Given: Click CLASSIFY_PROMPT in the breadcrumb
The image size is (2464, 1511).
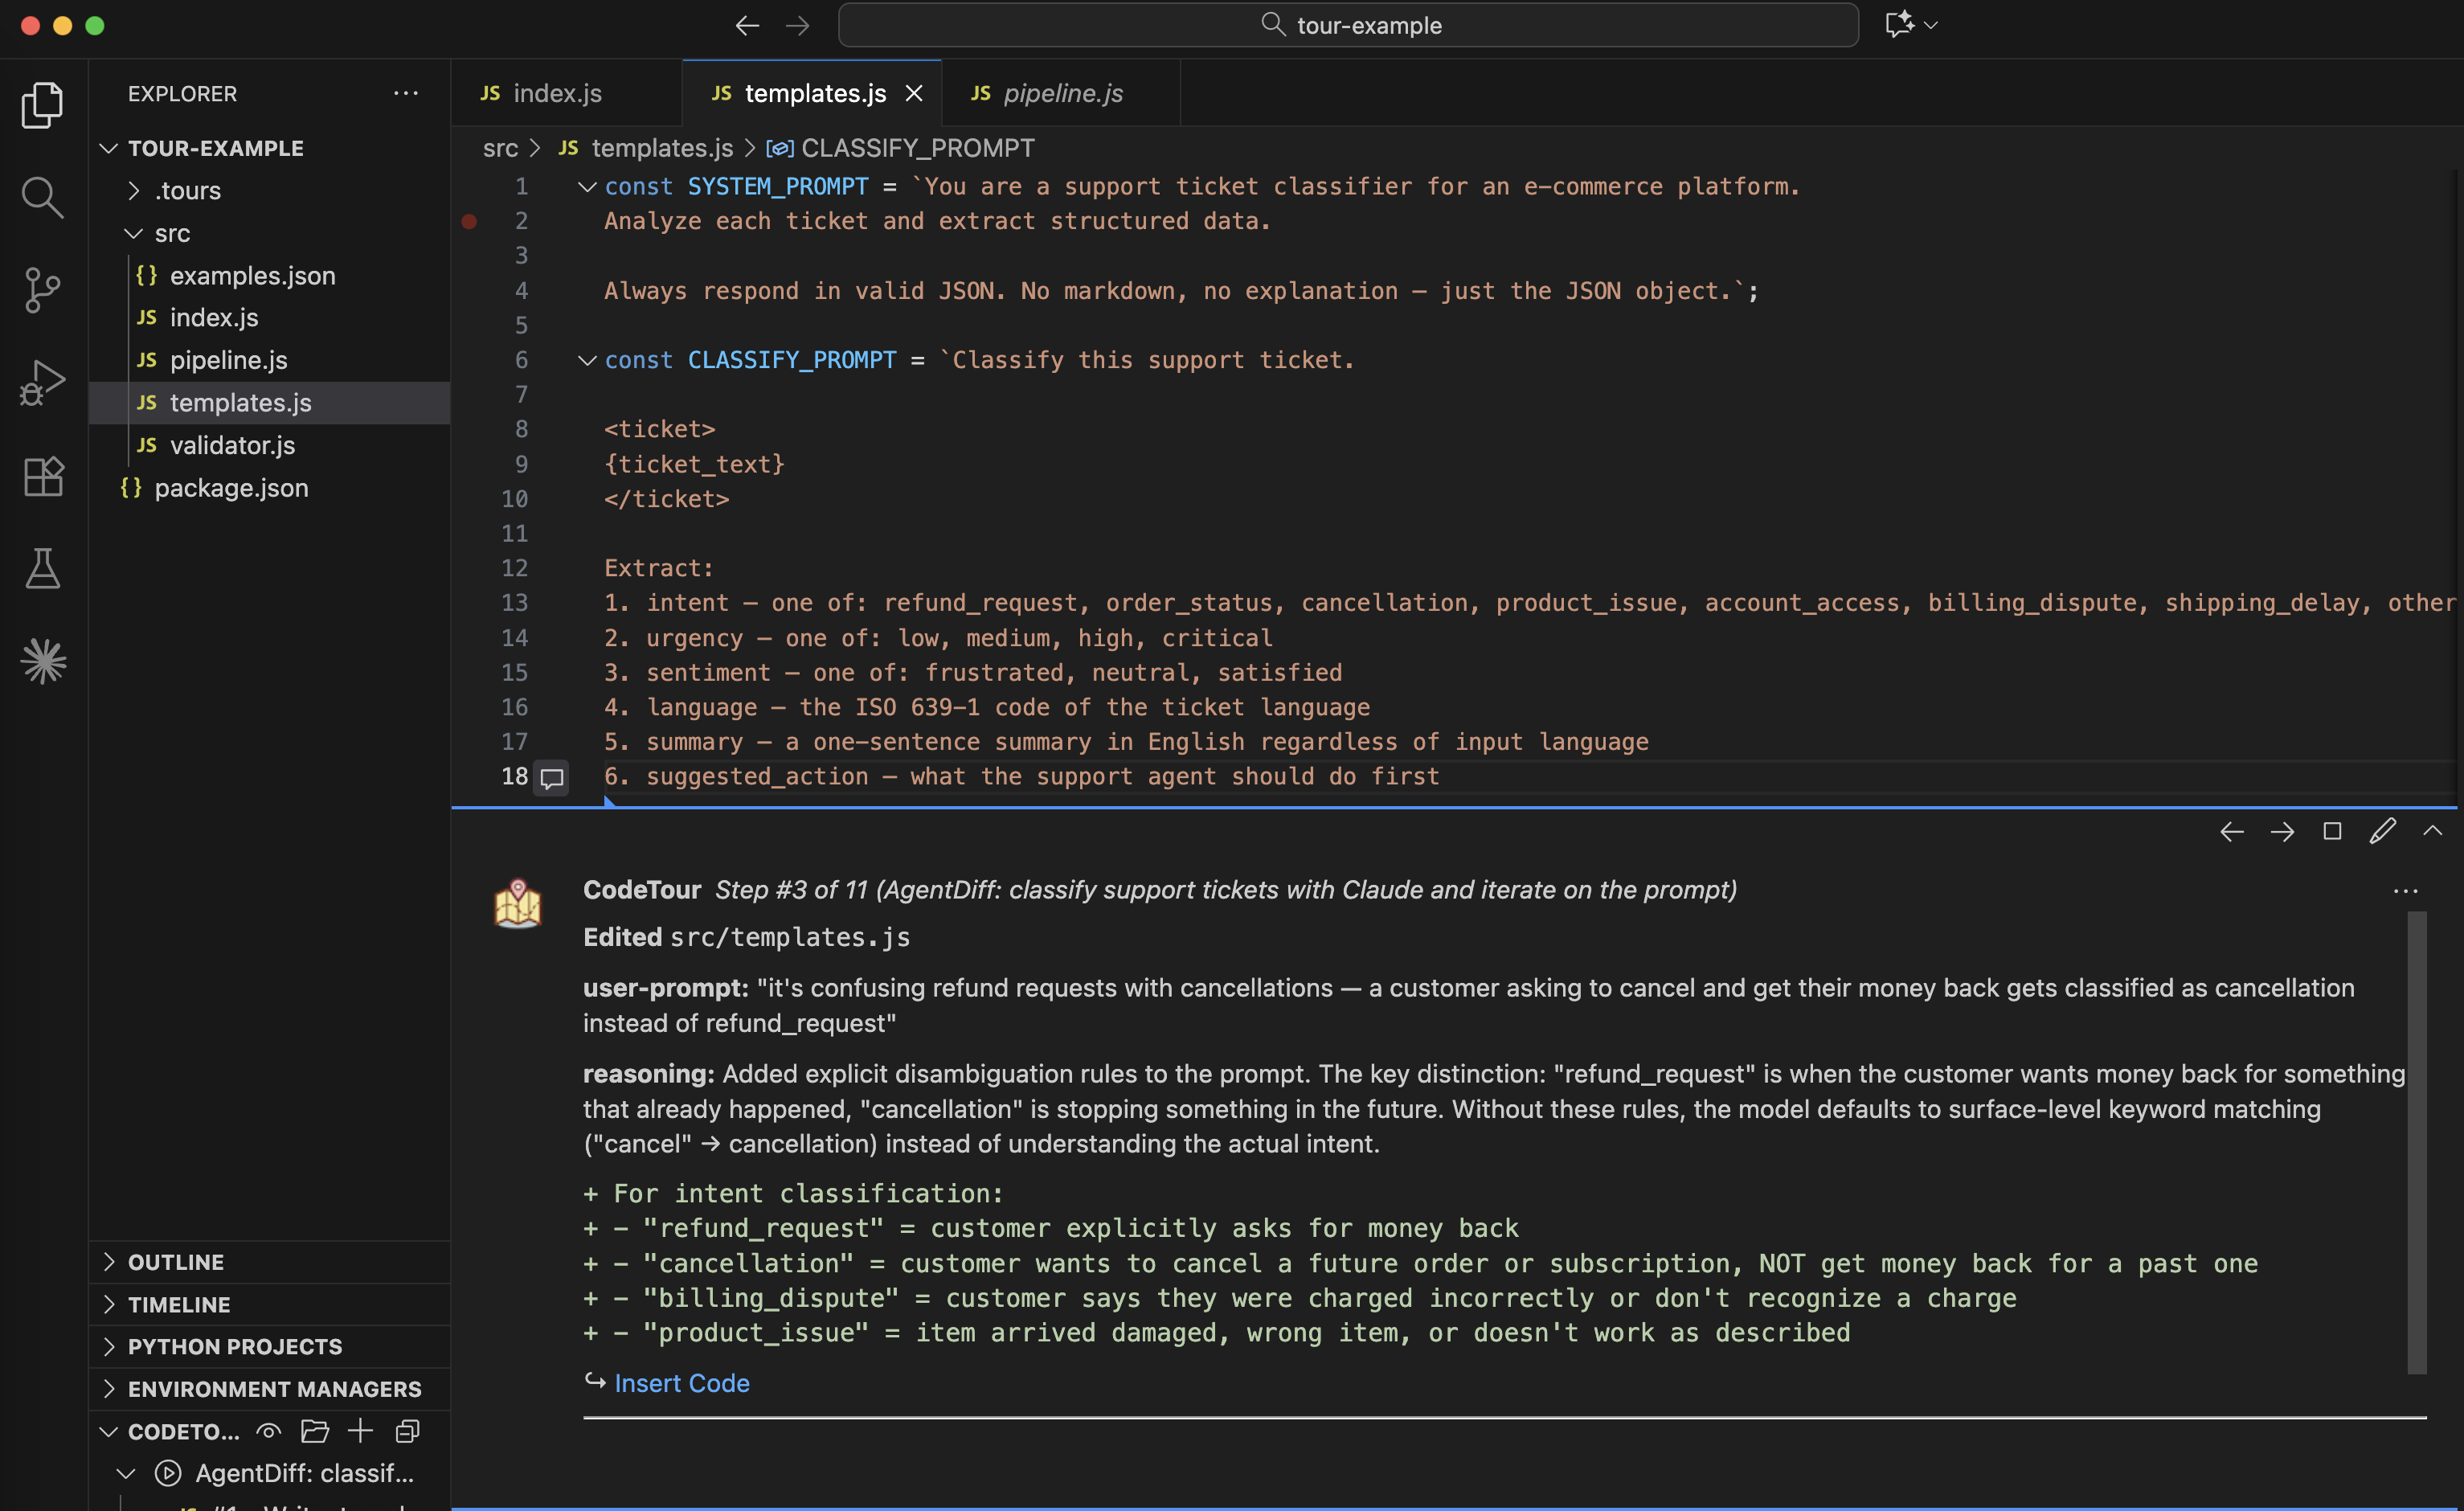Looking at the screenshot, I should point(917,148).
